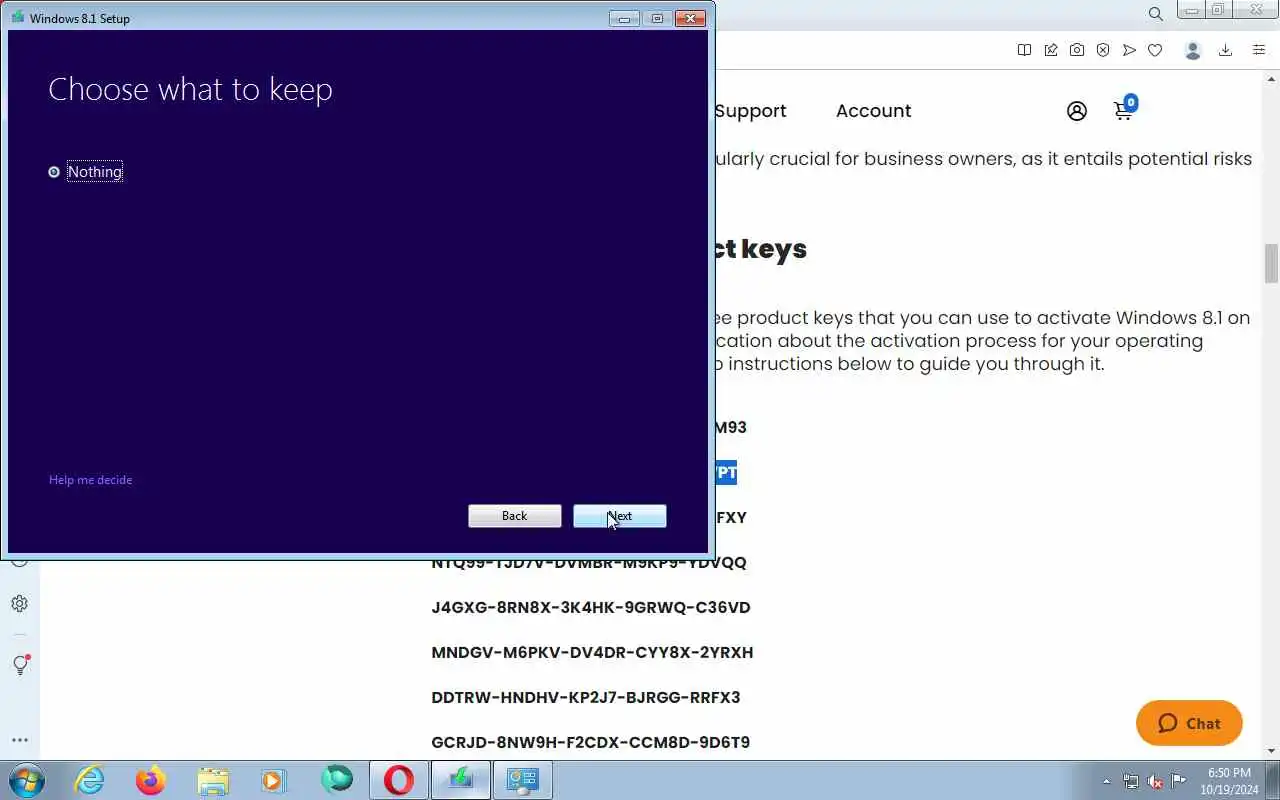Open the network tray icon
The height and width of the screenshot is (800, 1280).
(x=1131, y=781)
